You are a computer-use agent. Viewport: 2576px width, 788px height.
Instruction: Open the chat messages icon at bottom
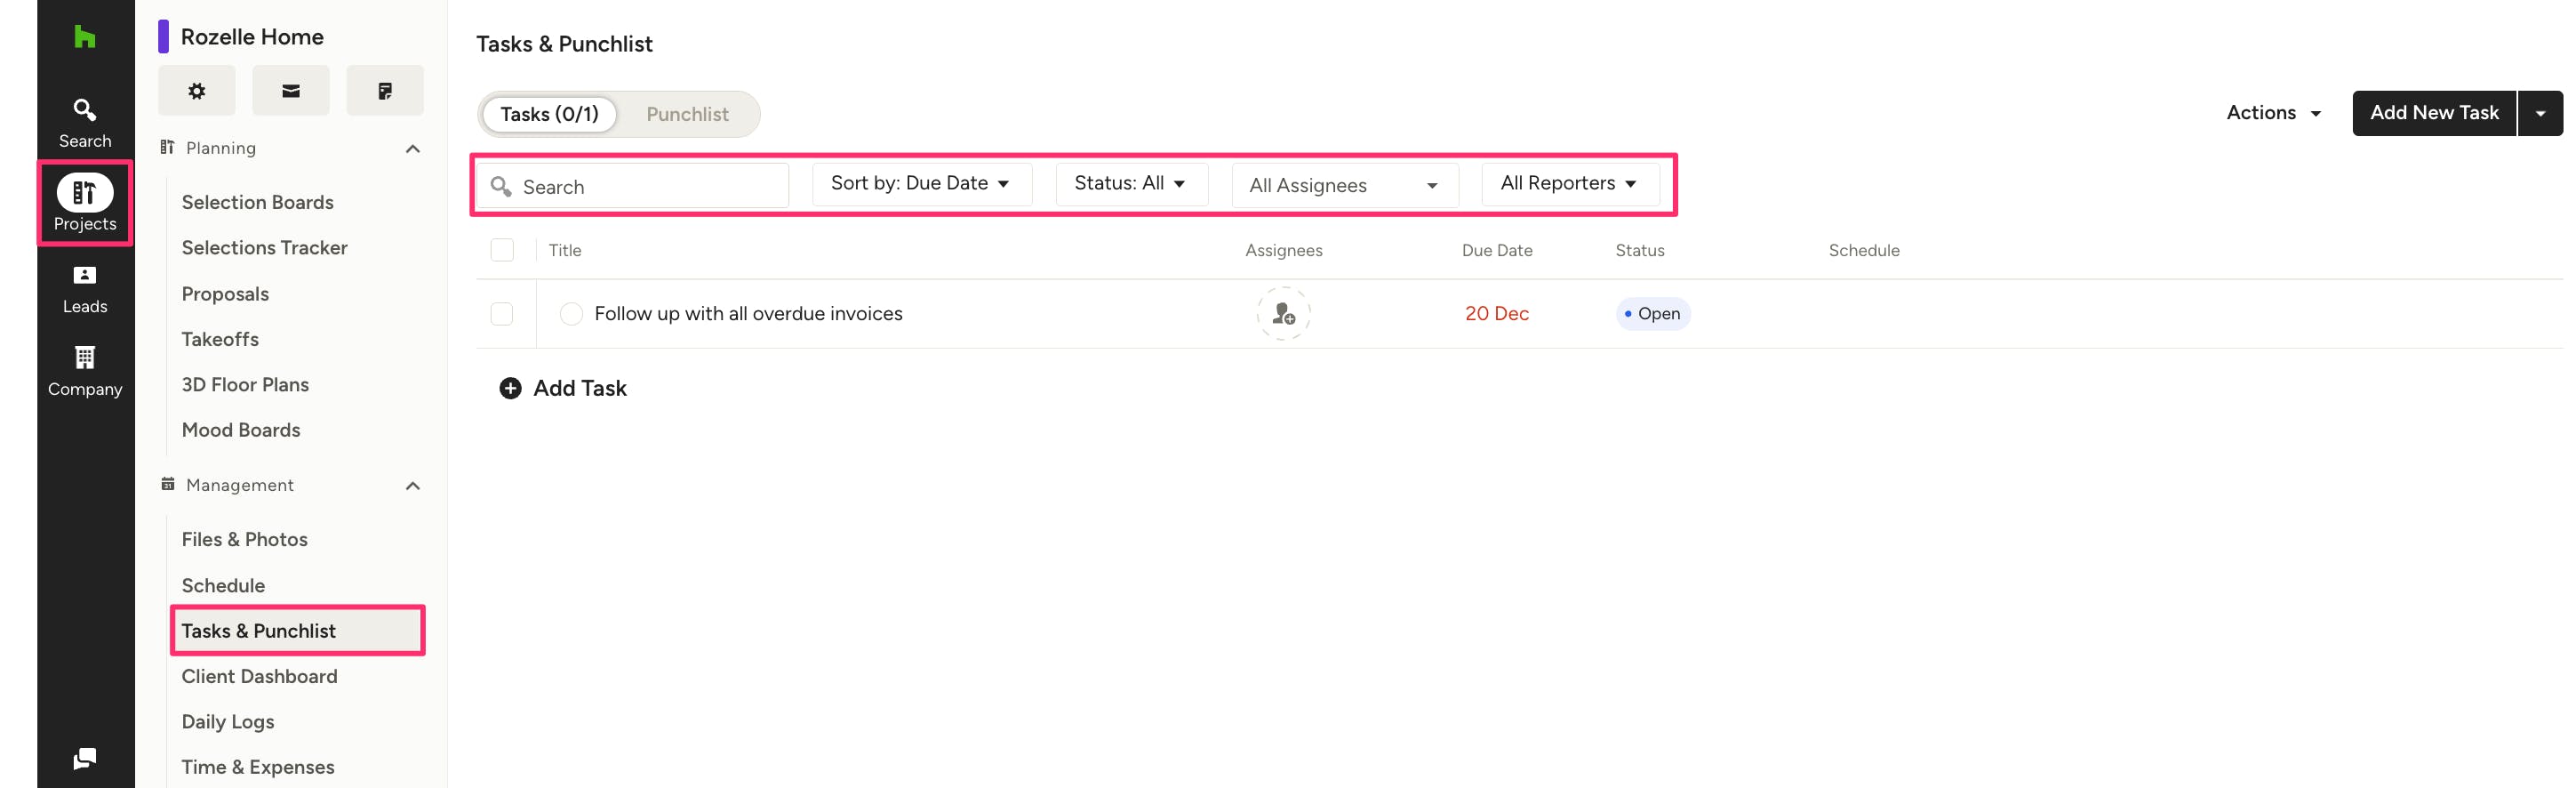[x=85, y=758]
